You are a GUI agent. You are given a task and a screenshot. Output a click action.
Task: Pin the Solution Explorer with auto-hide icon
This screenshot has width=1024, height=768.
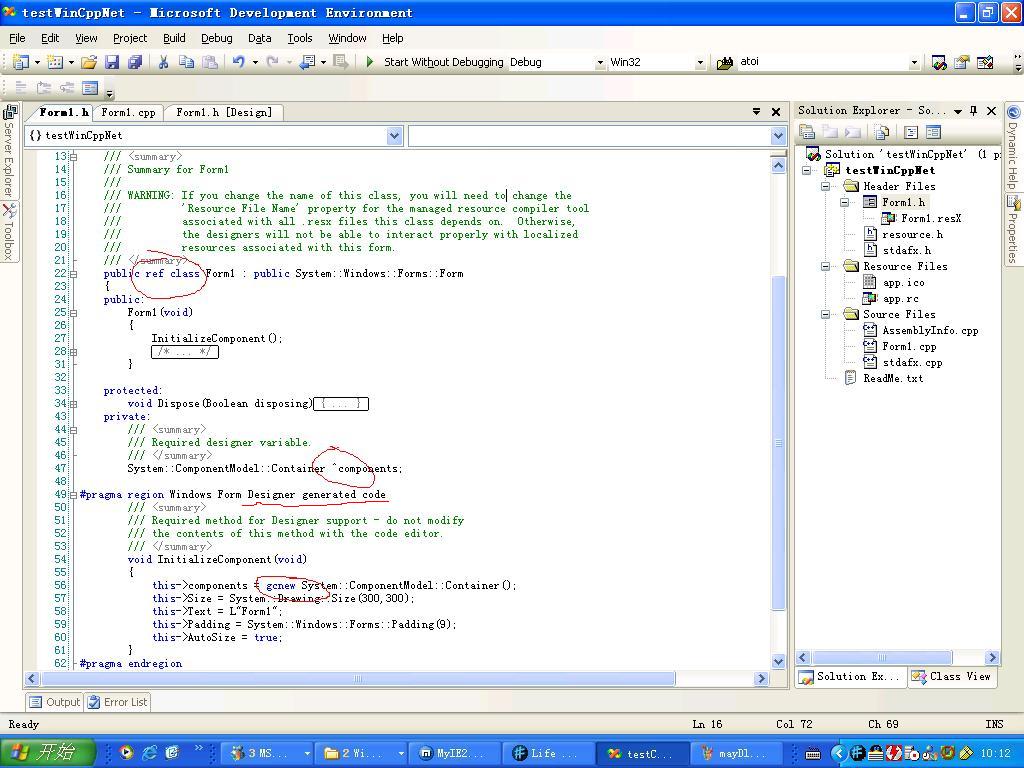[x=973, y=111]
